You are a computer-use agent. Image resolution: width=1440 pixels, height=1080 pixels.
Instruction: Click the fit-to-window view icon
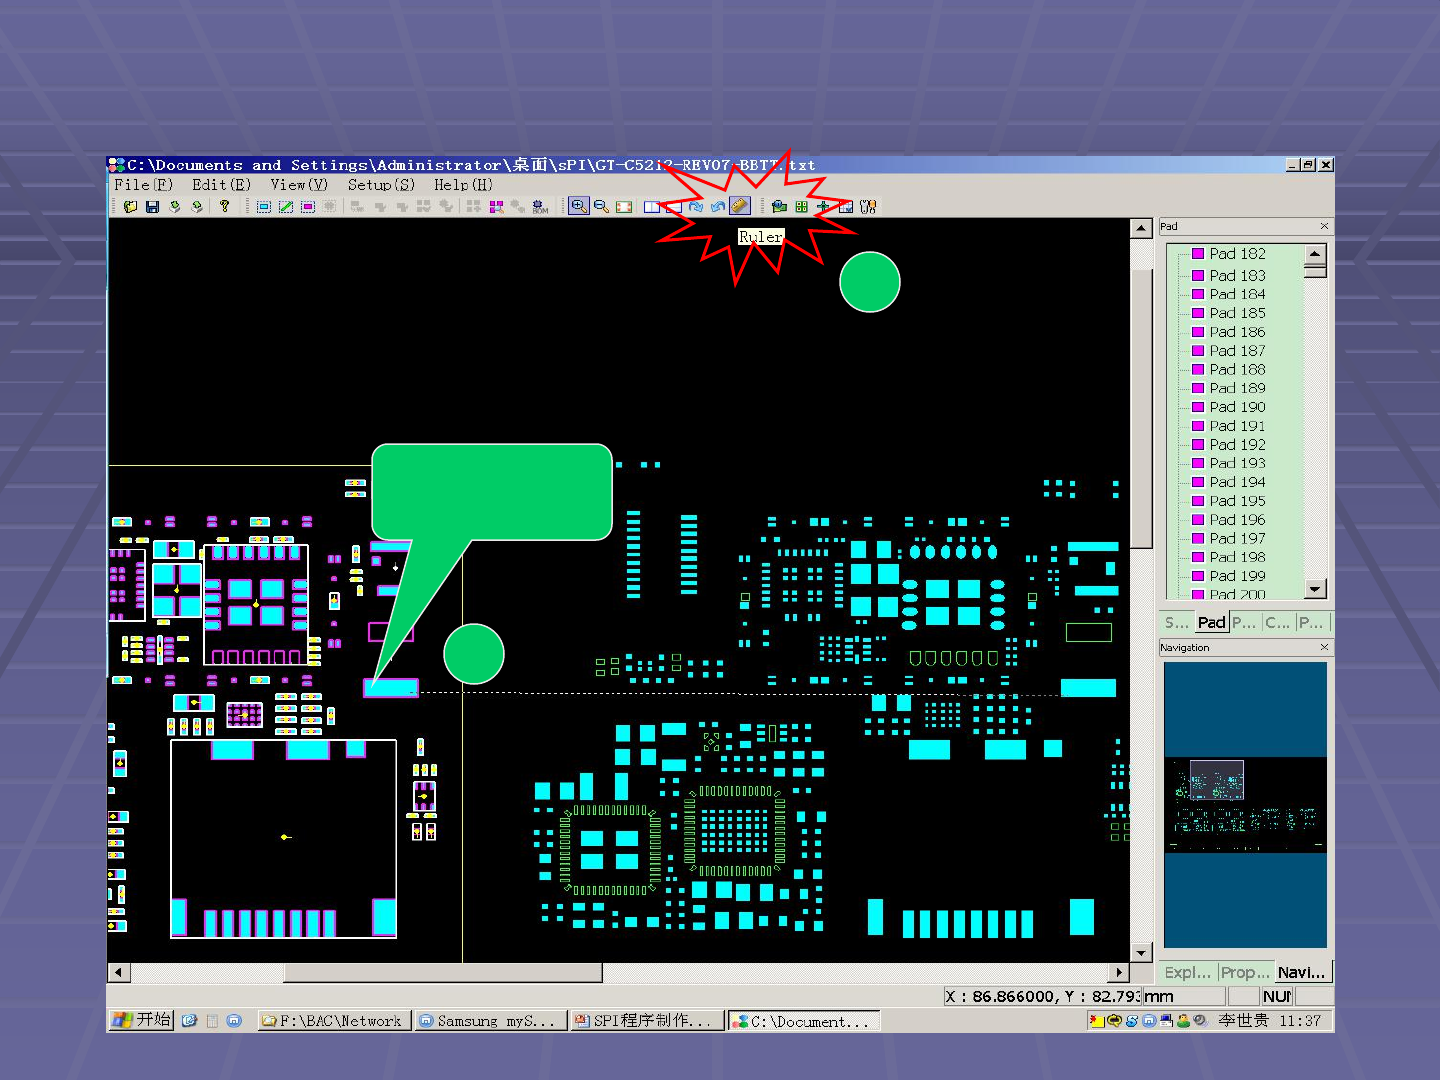click(x=624, y=207)
